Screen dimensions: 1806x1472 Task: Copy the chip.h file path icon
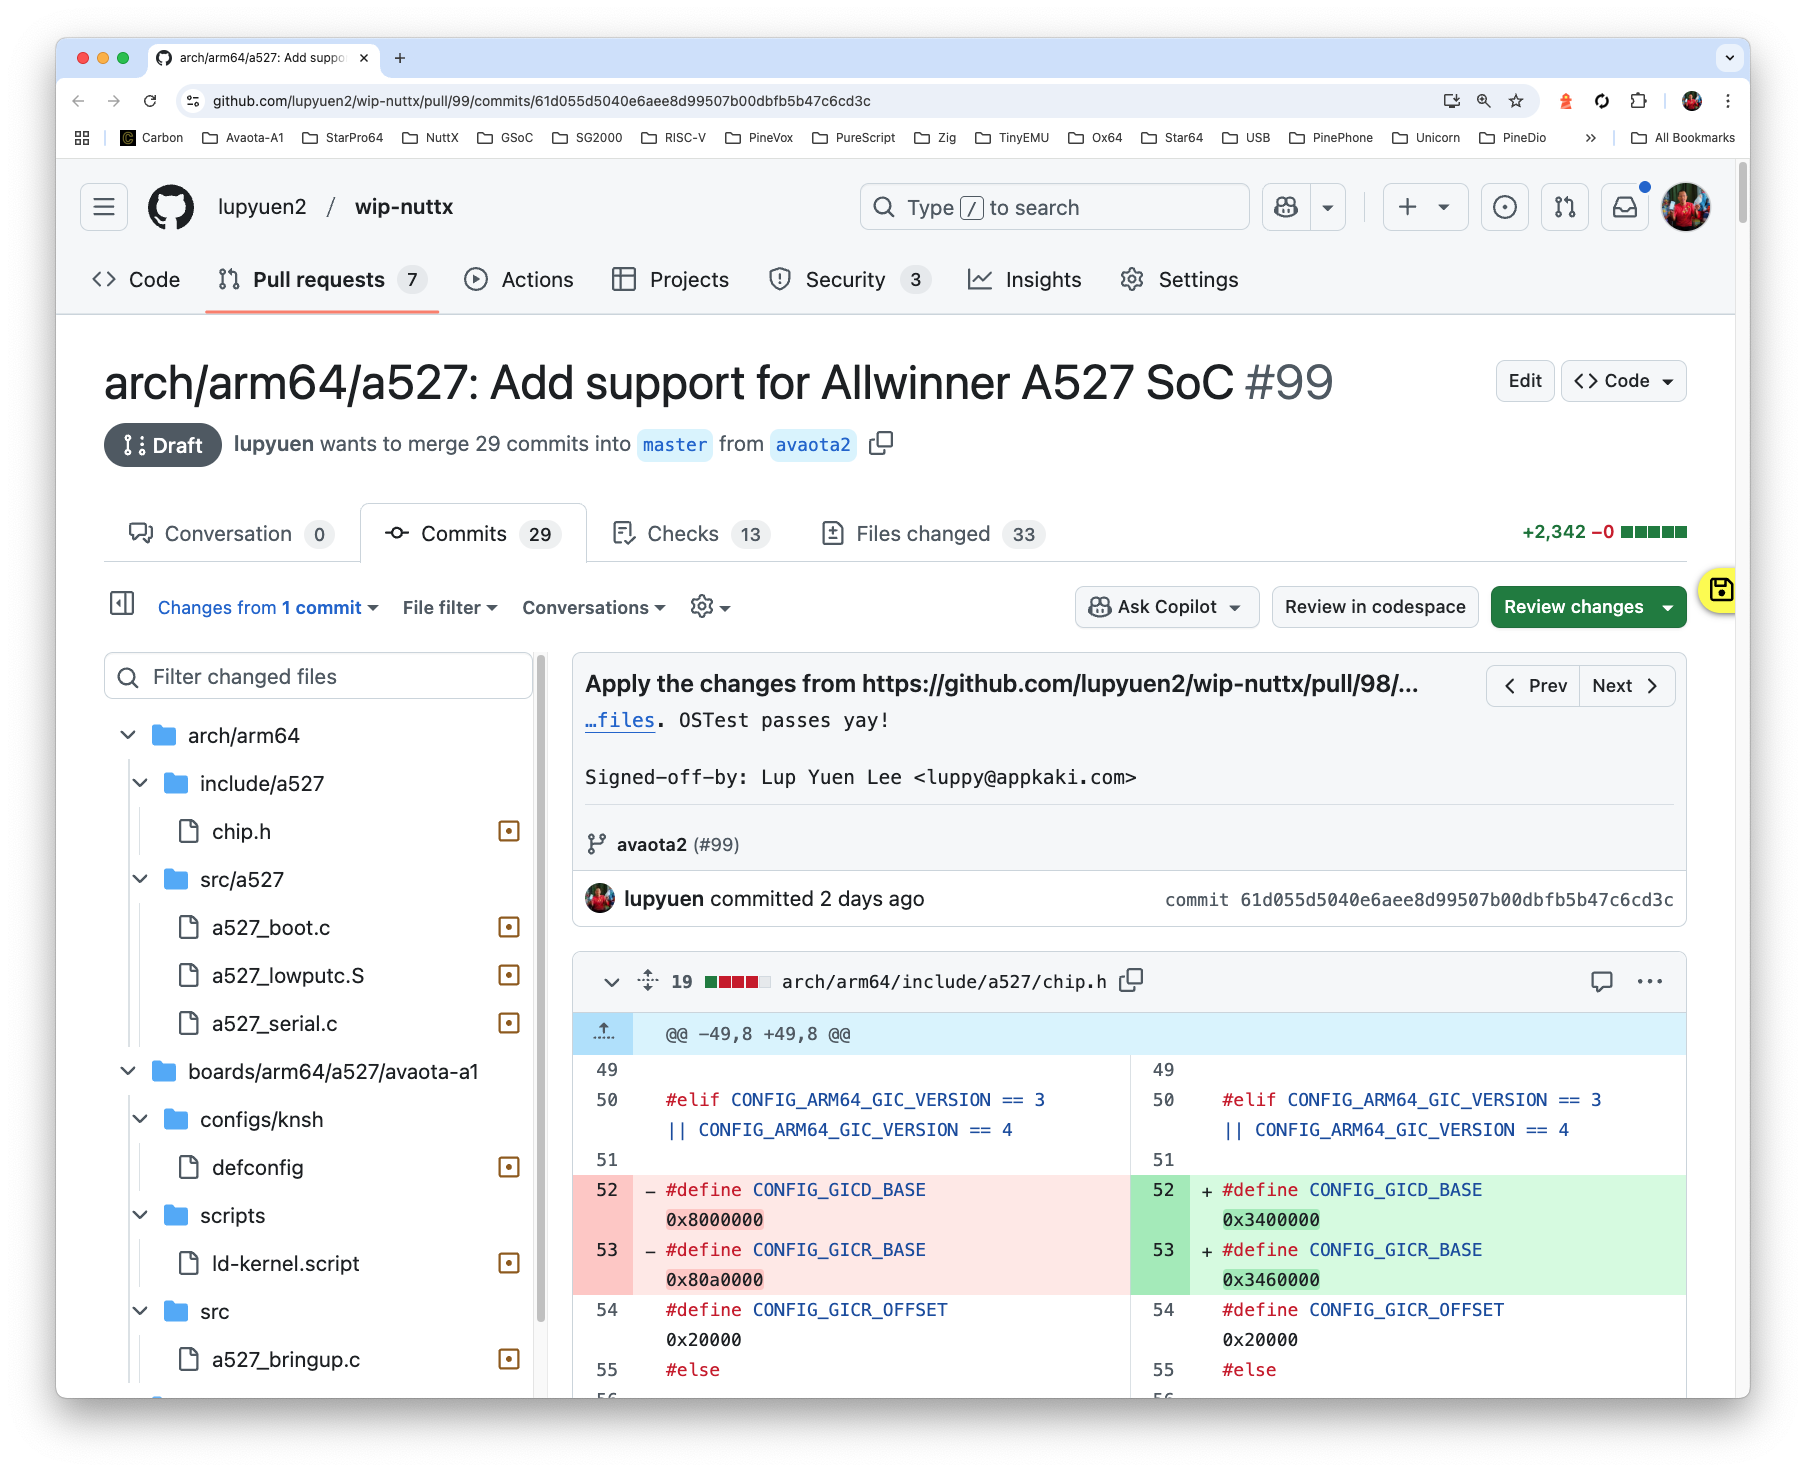click(1130, 981)
